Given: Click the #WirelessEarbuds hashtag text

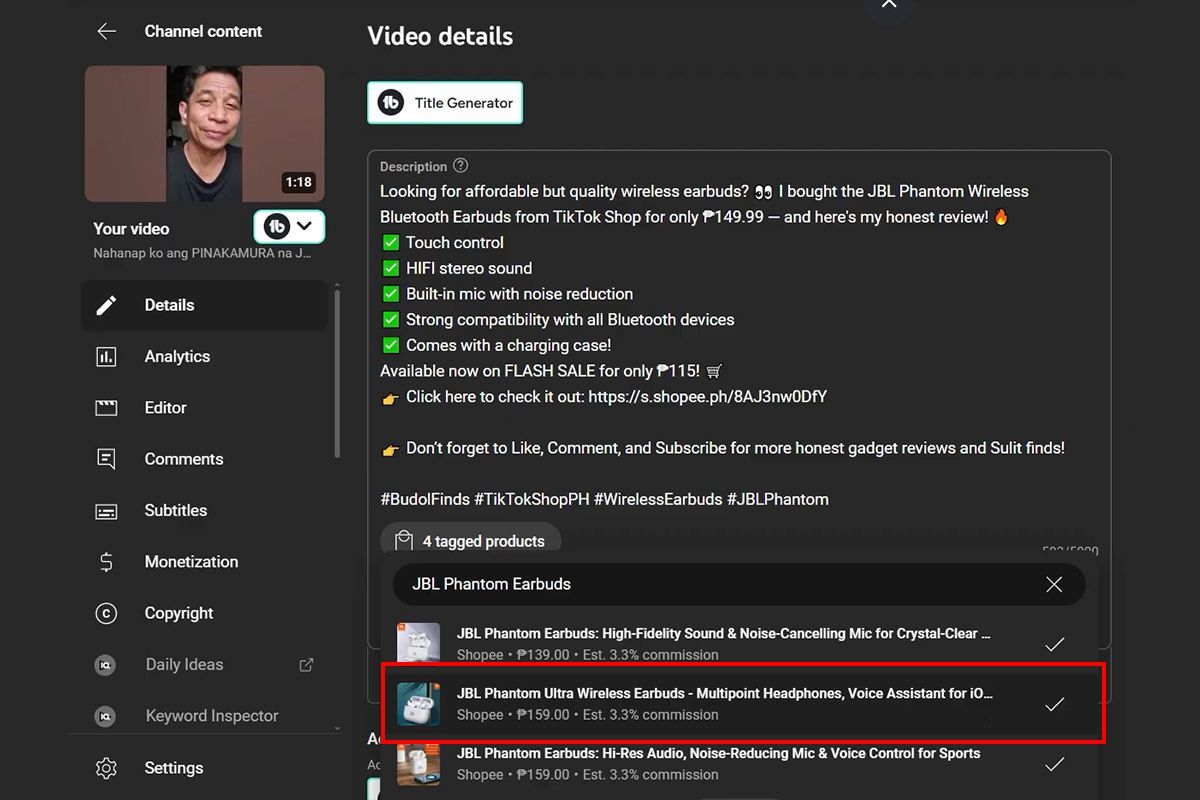Looking at the screenshot, I should pyautogui.click(x=658, y=499).
